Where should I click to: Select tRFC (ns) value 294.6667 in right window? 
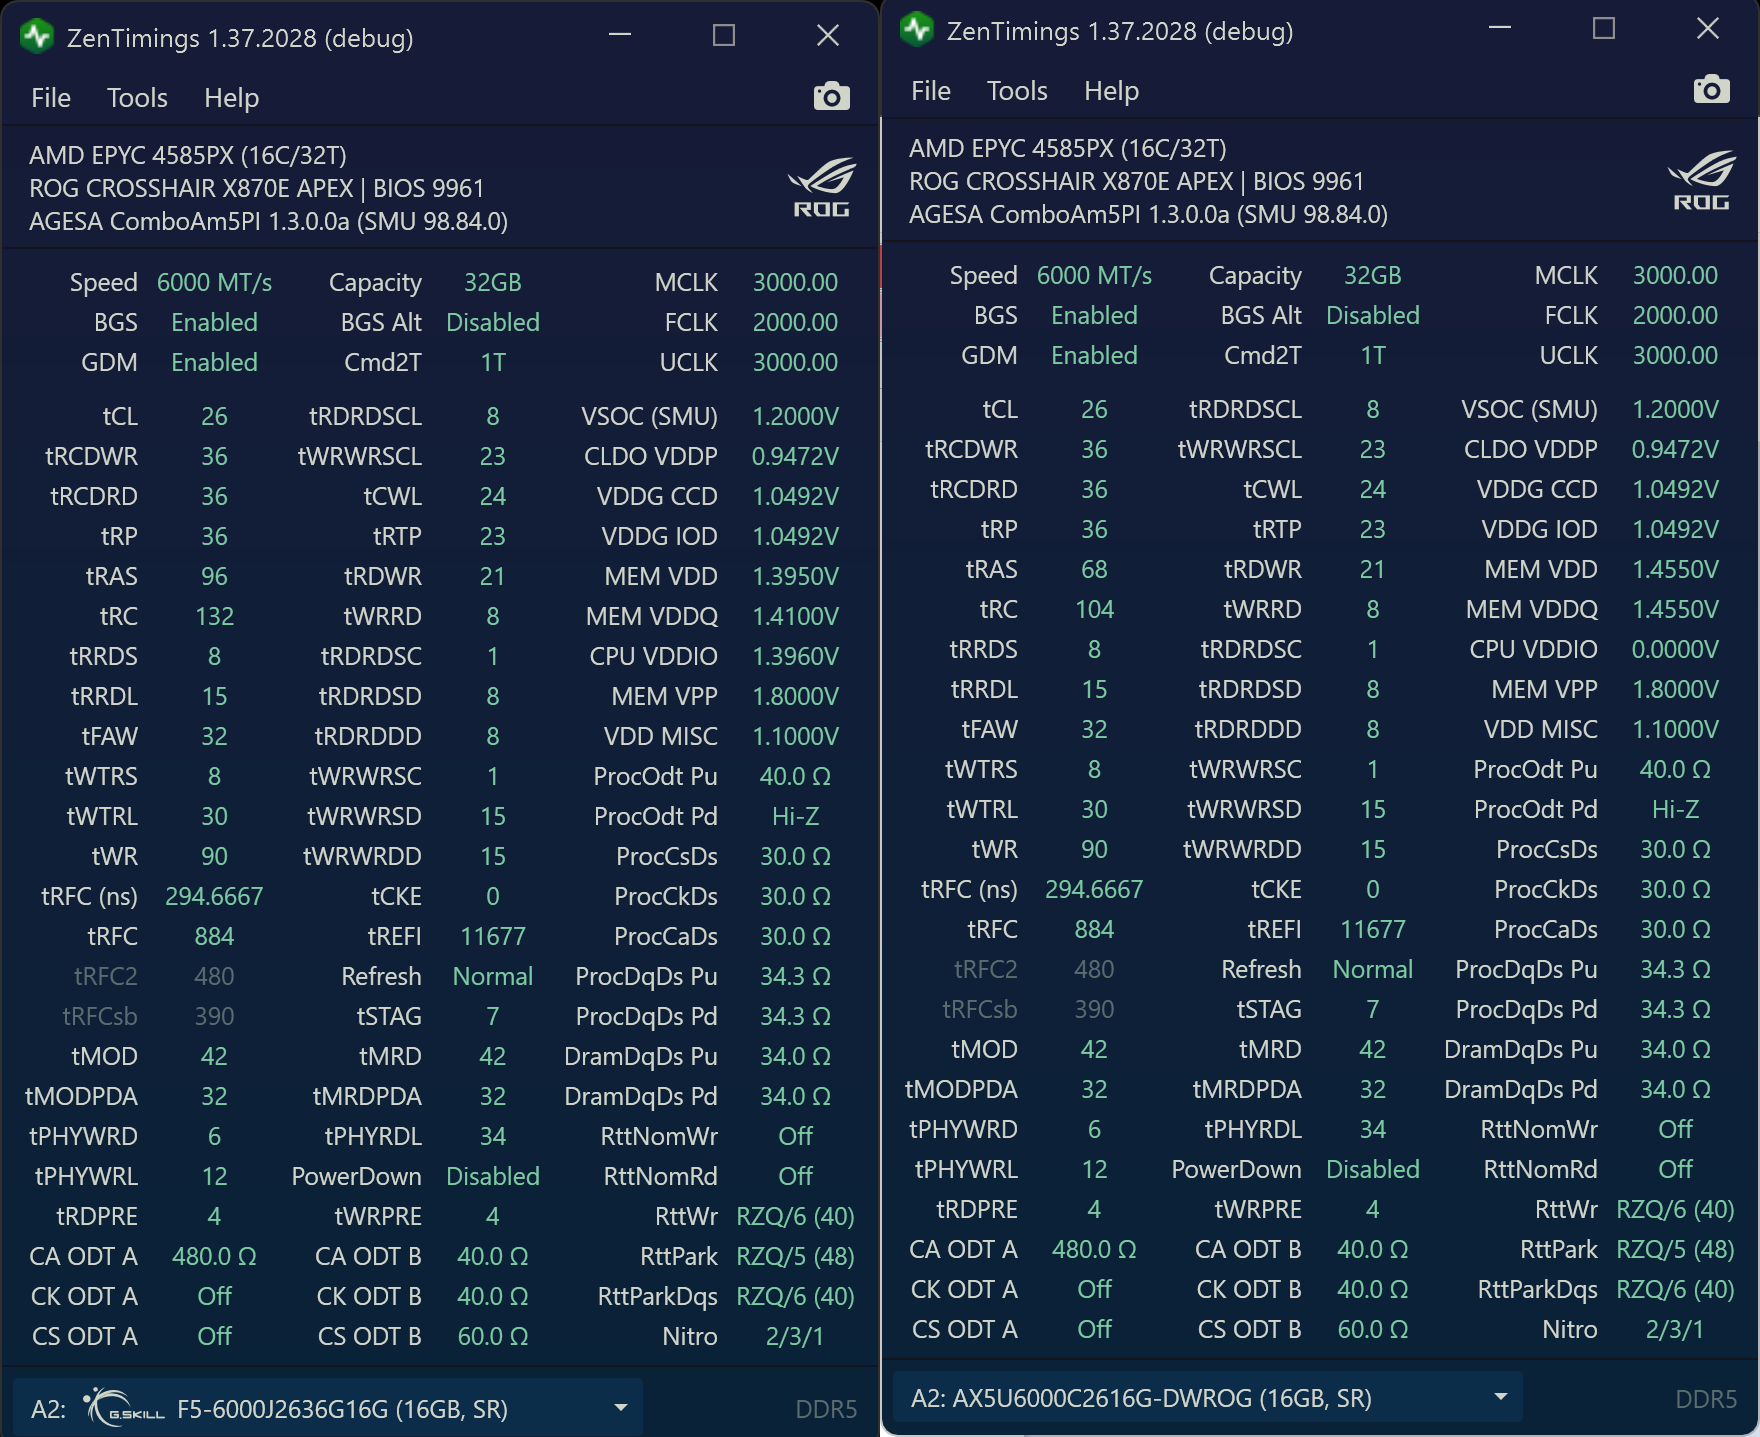(x=1094, y=890)
